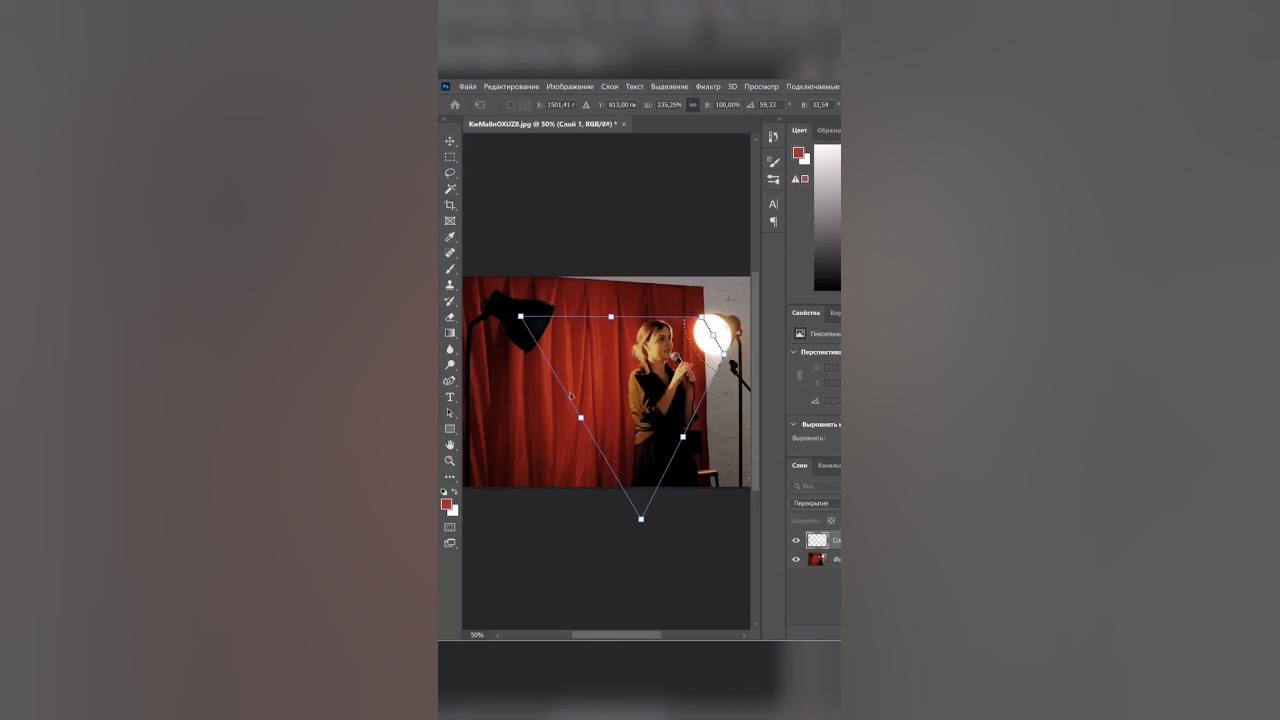Select the Blur tool

point(450,349)
